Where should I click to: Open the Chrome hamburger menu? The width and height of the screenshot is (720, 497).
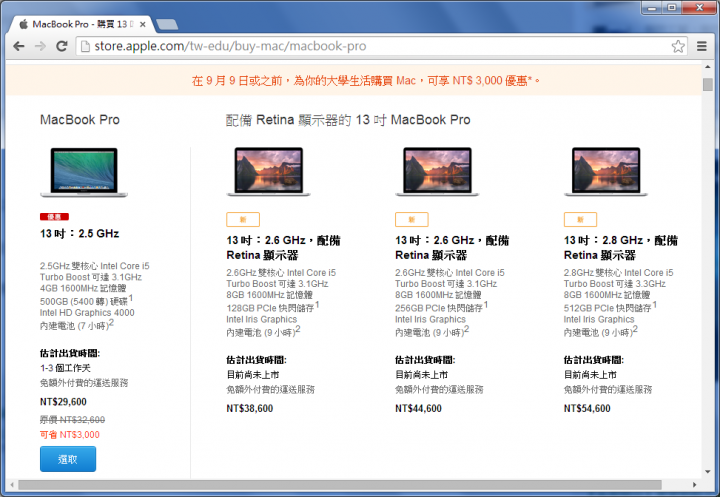[x=702, y=46]
